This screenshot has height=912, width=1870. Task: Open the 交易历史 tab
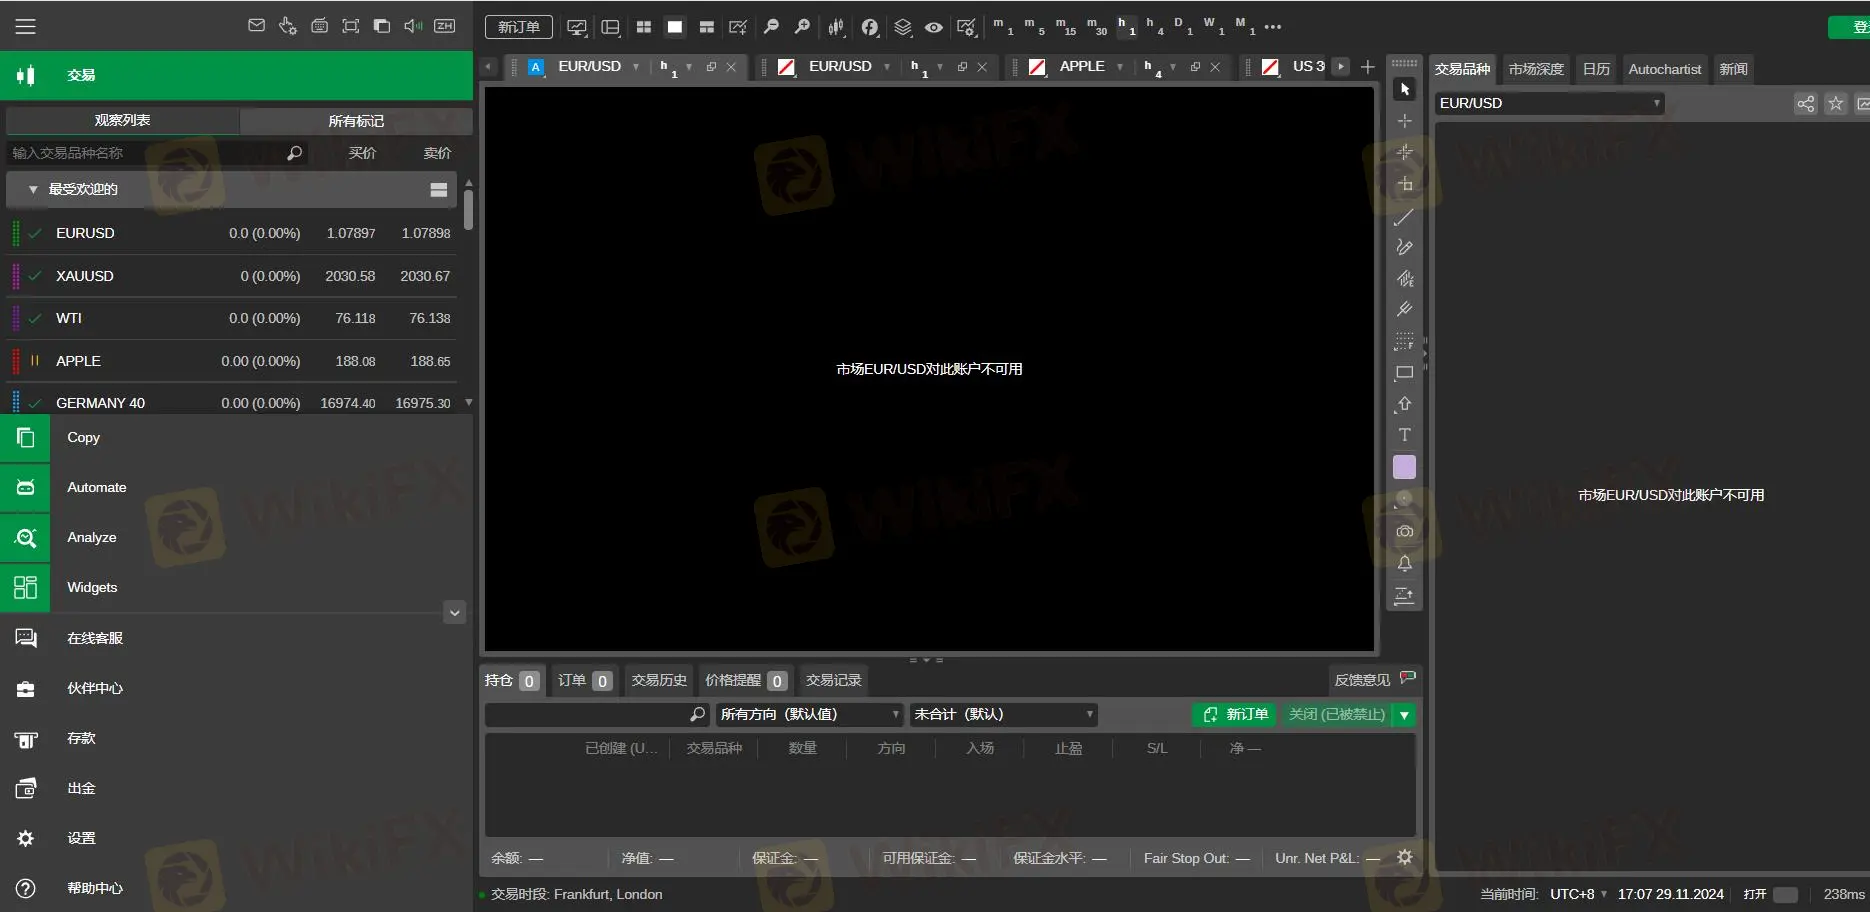658,680
